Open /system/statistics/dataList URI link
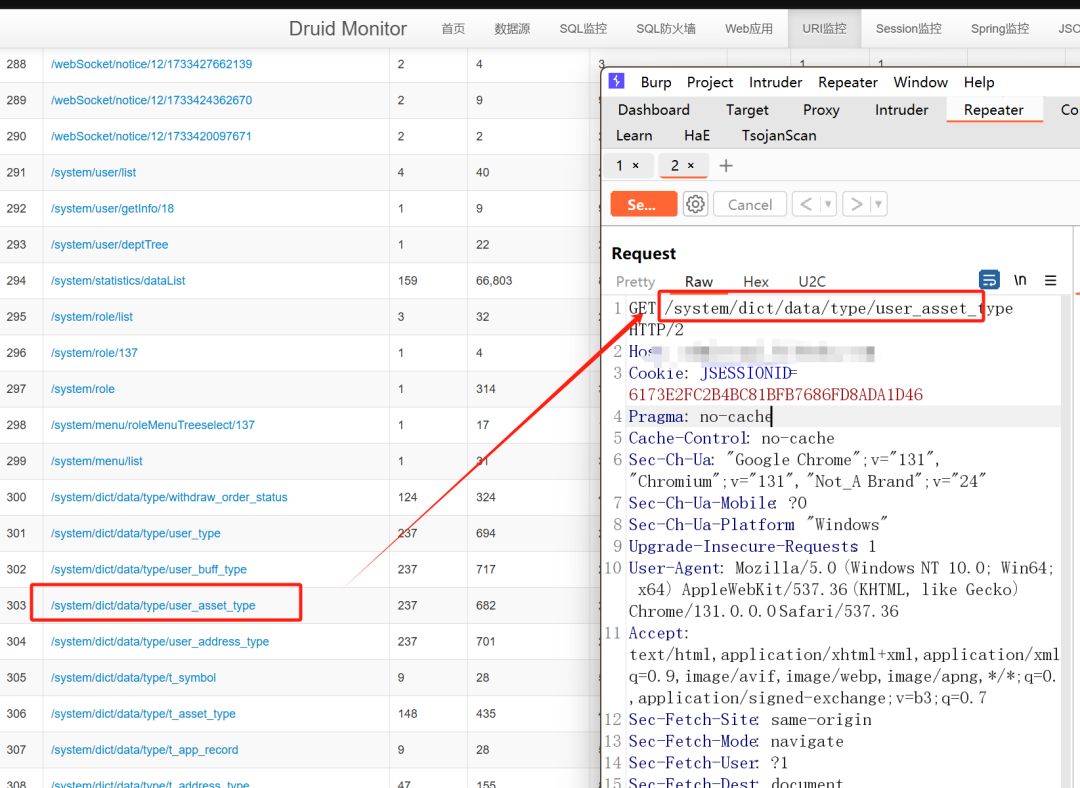Image resolution: width=1080 pixels, height=788 pixels. [118, 280]
